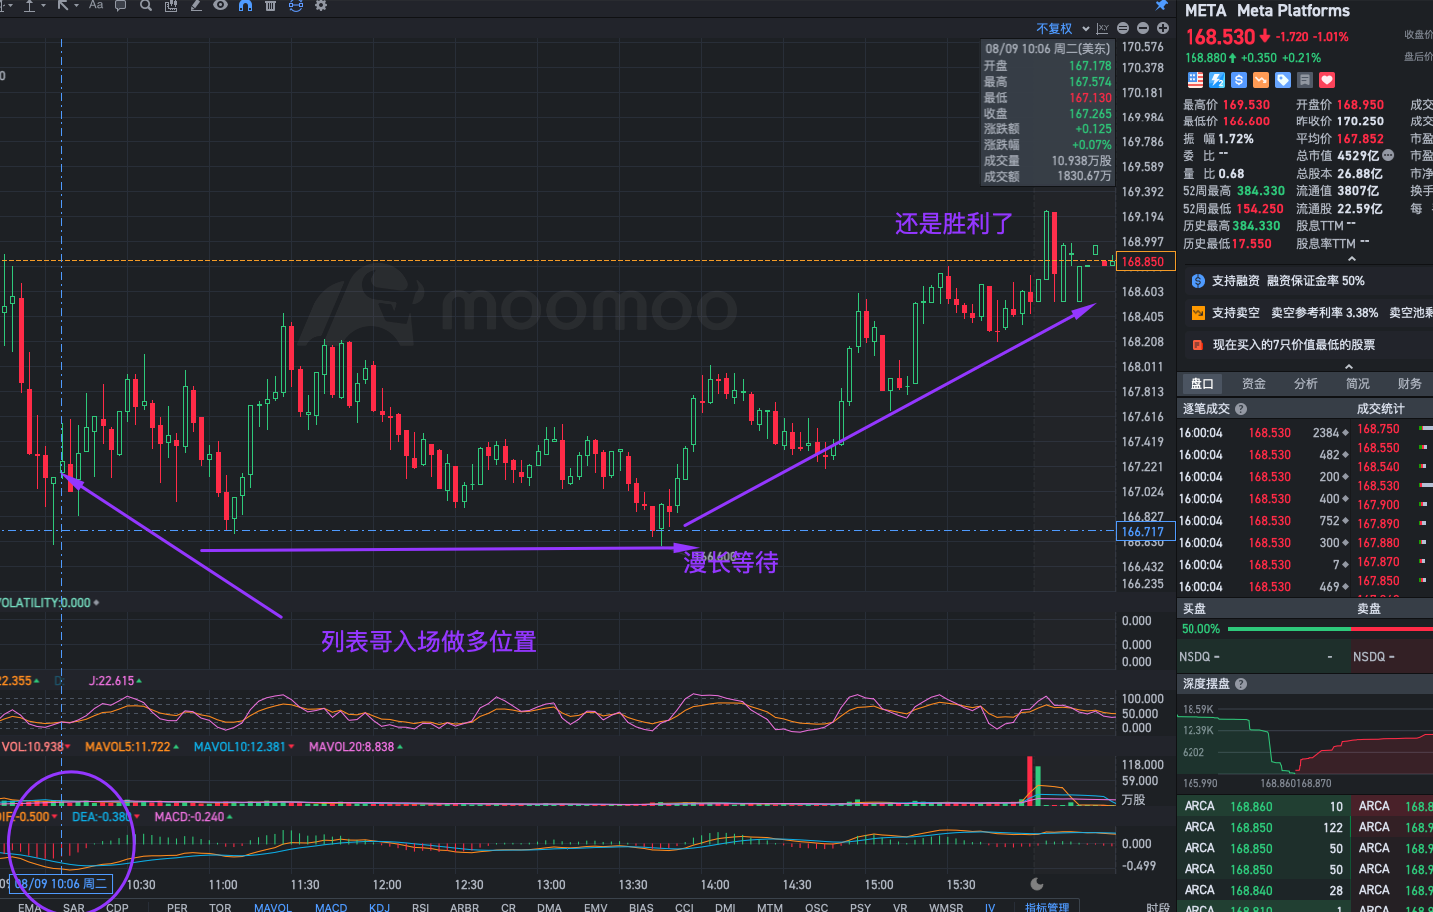Collapse the news section chevron above tabs
The image size is (1433, 912).
1349,367
